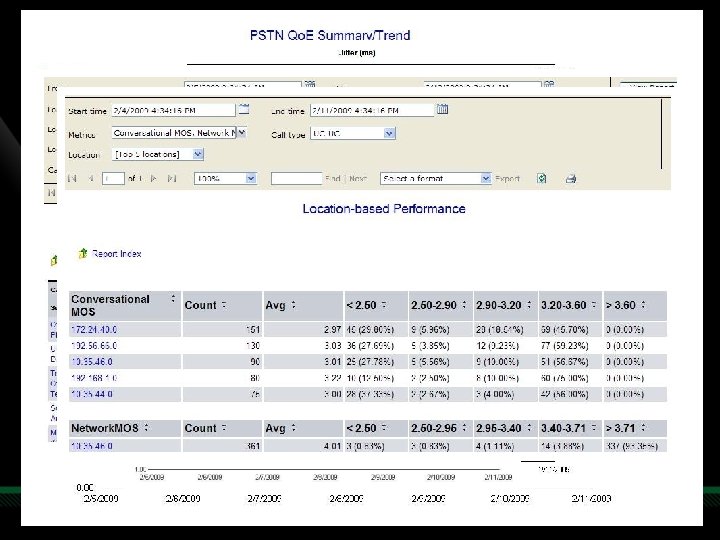Sort by > 3.71 column
Image resolution: width=720 pixels, height=540 pixels.
[x=643, y=428]
